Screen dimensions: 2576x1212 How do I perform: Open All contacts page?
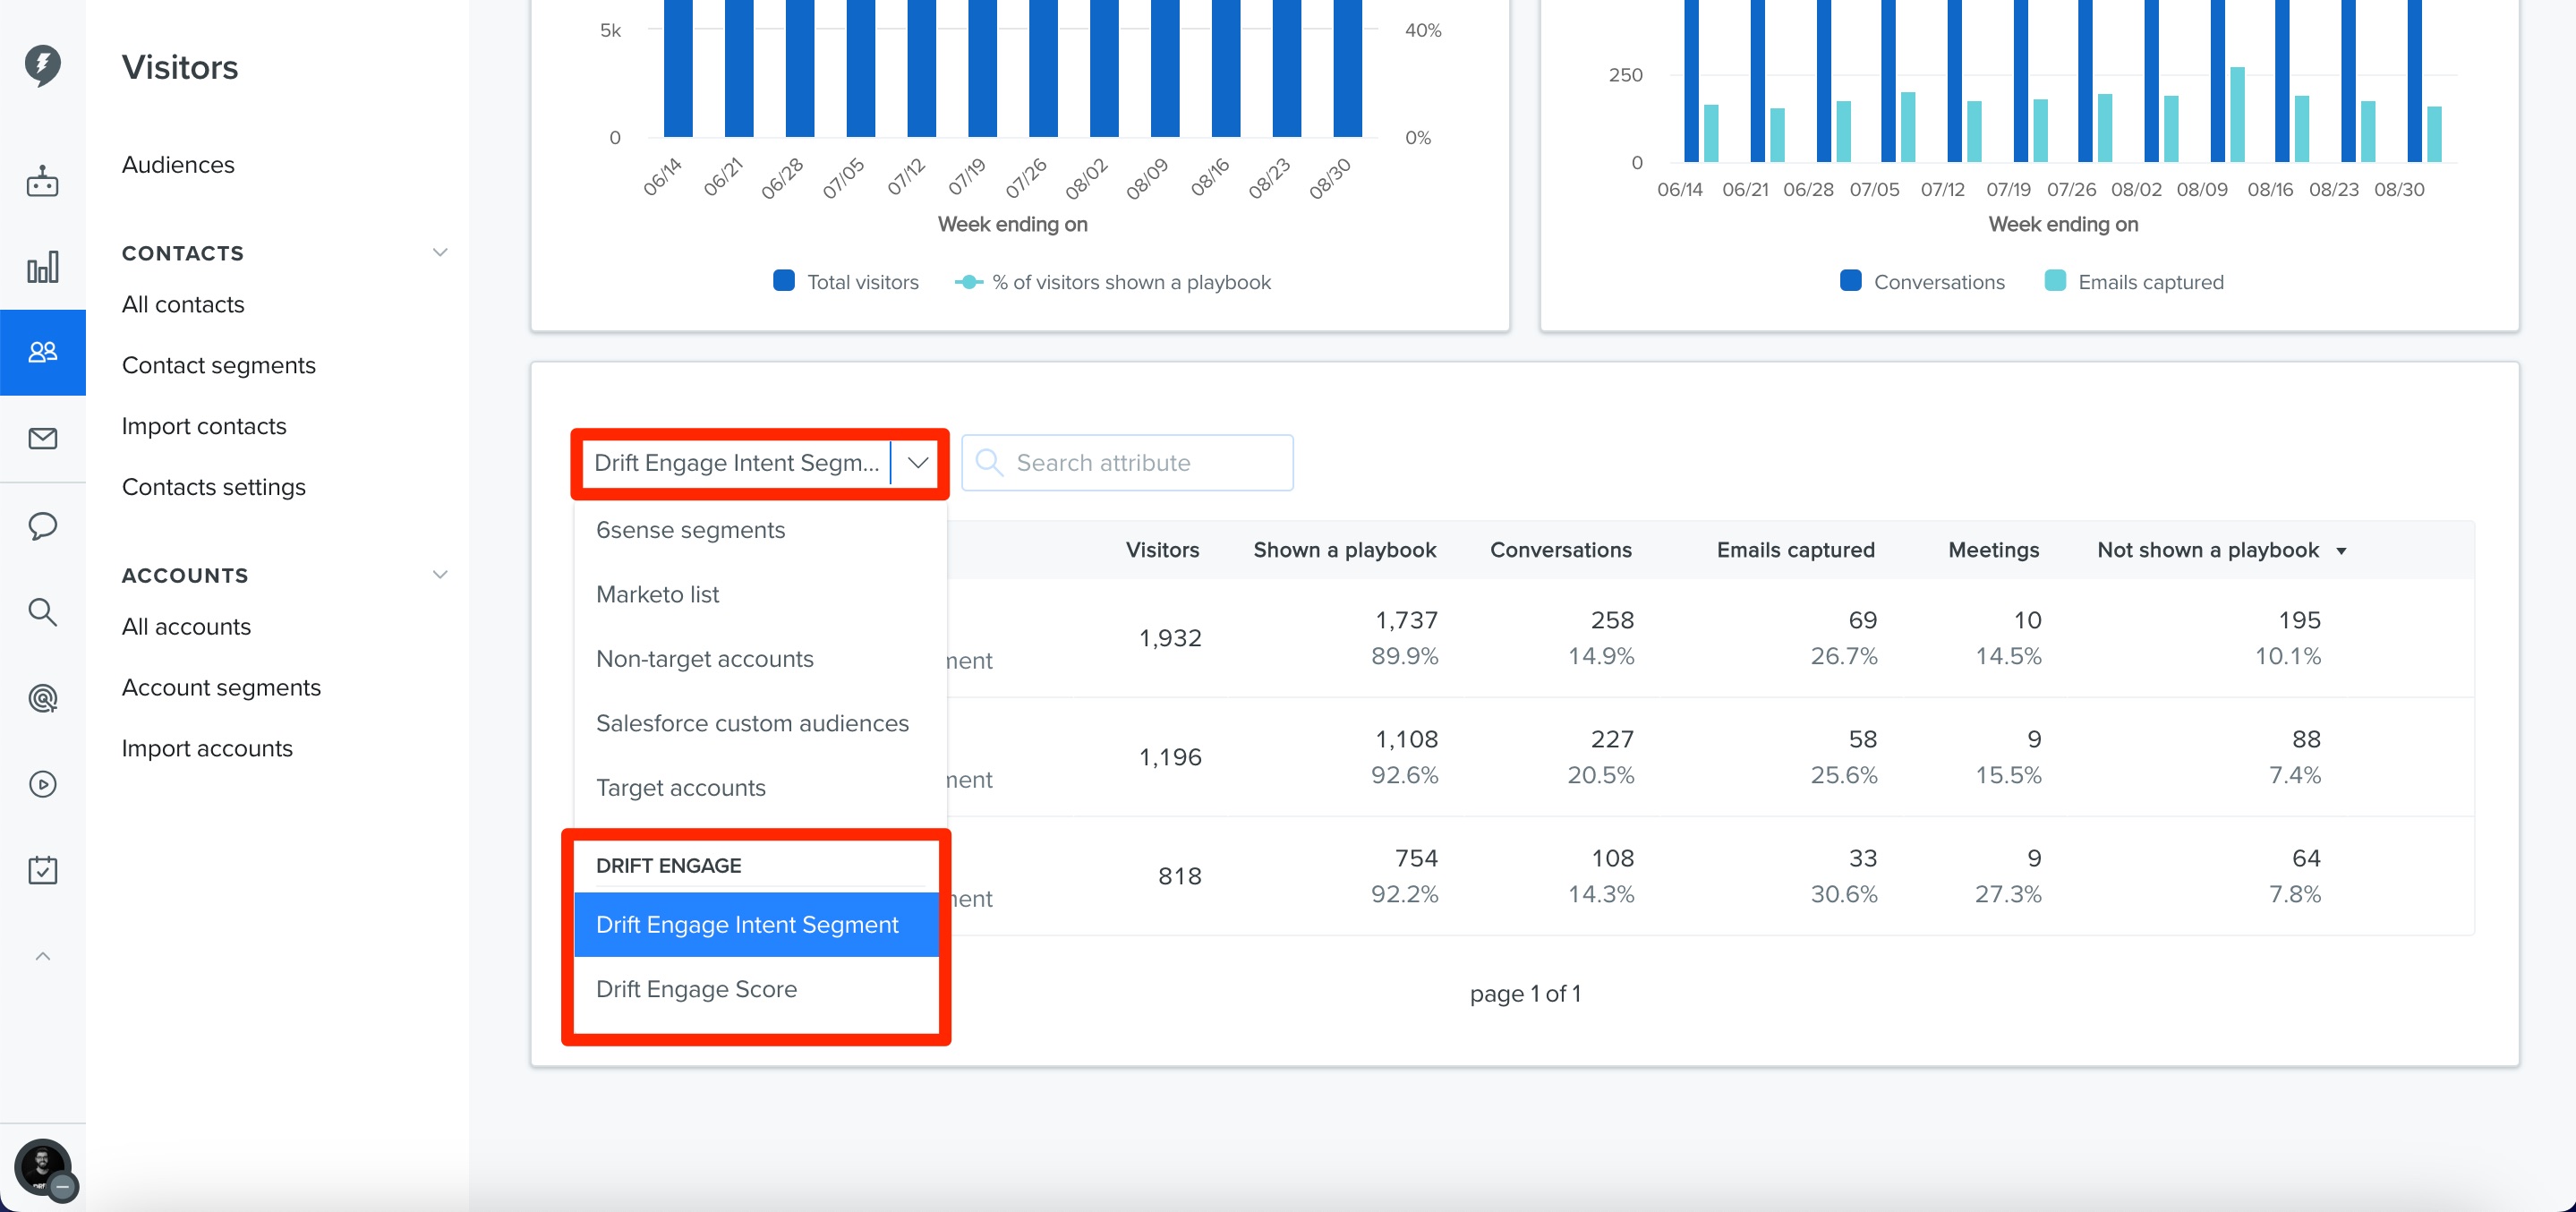(x=183, y=304)
